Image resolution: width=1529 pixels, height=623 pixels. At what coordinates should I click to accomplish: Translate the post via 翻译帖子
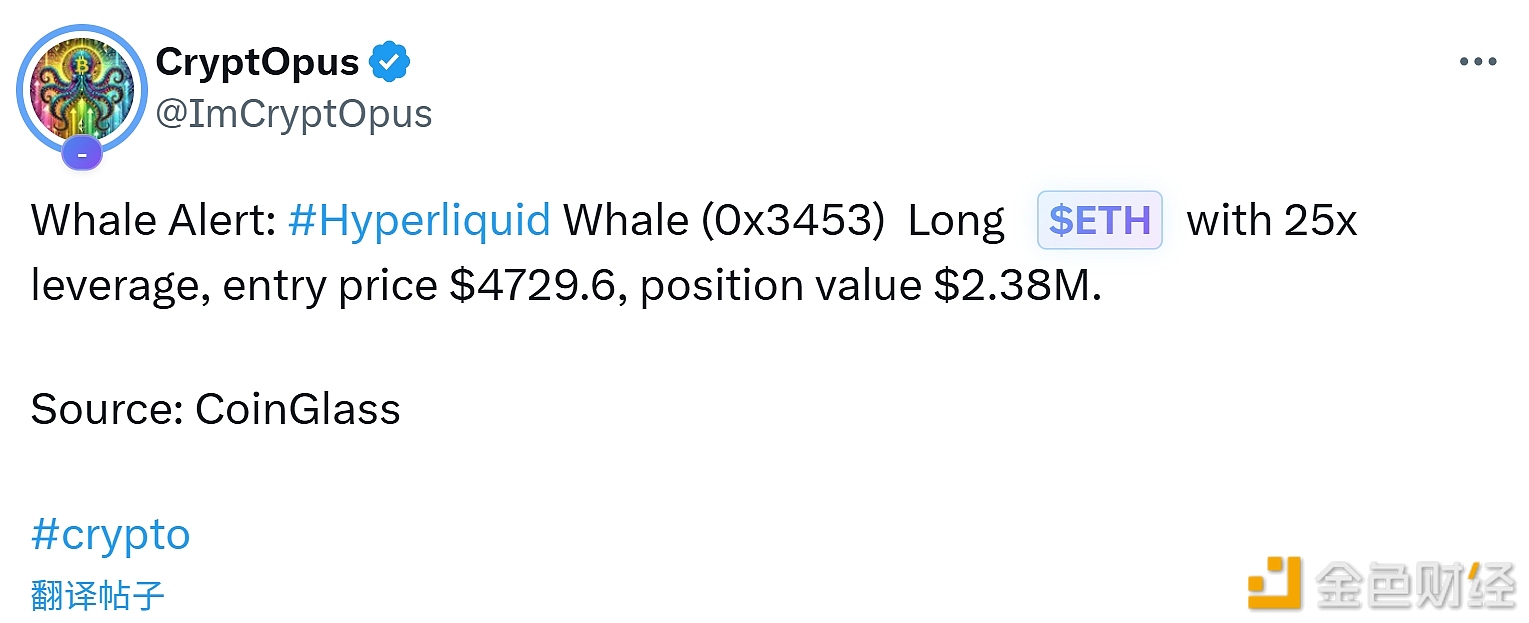(97, 596)
